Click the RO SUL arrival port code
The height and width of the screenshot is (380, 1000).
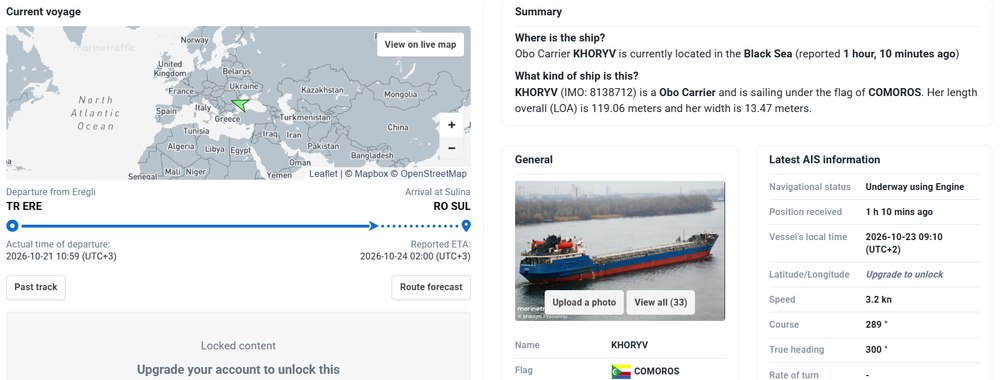click(452, 206)
